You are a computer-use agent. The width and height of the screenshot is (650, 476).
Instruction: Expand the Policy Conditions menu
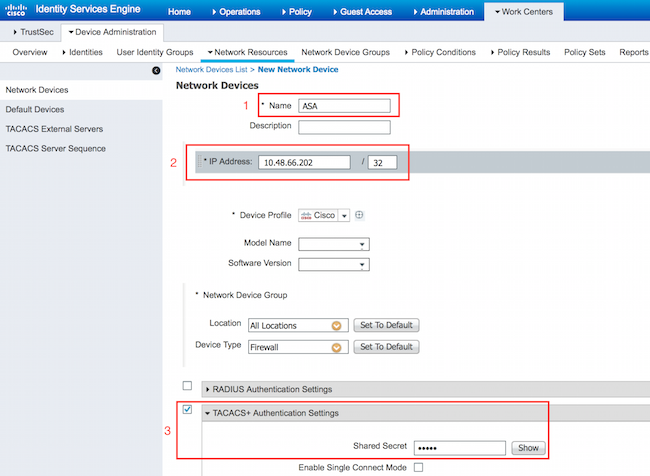tap(440, 52)
